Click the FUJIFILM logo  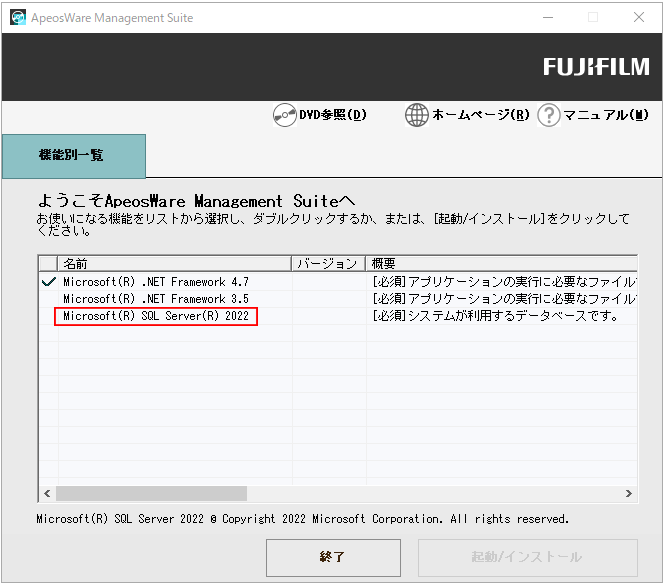pyautogui.click(x=596, y=67)
